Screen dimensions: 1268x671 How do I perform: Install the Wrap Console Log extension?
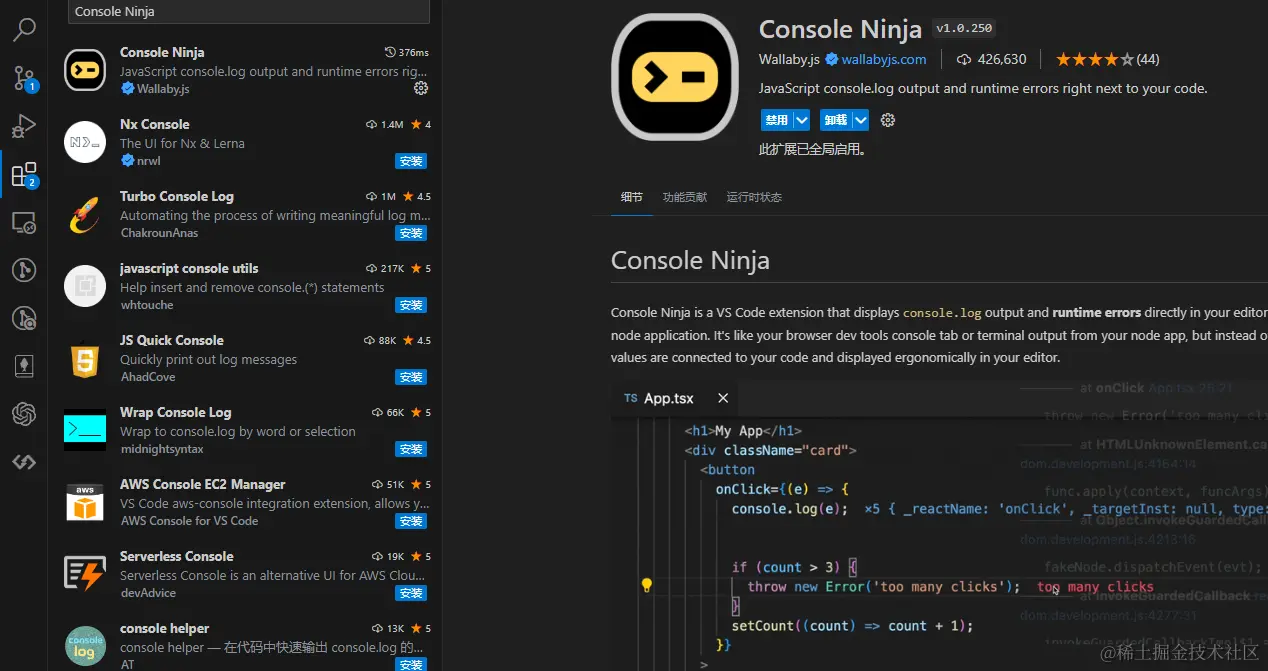pyautogui.click(x=411, y=449)
